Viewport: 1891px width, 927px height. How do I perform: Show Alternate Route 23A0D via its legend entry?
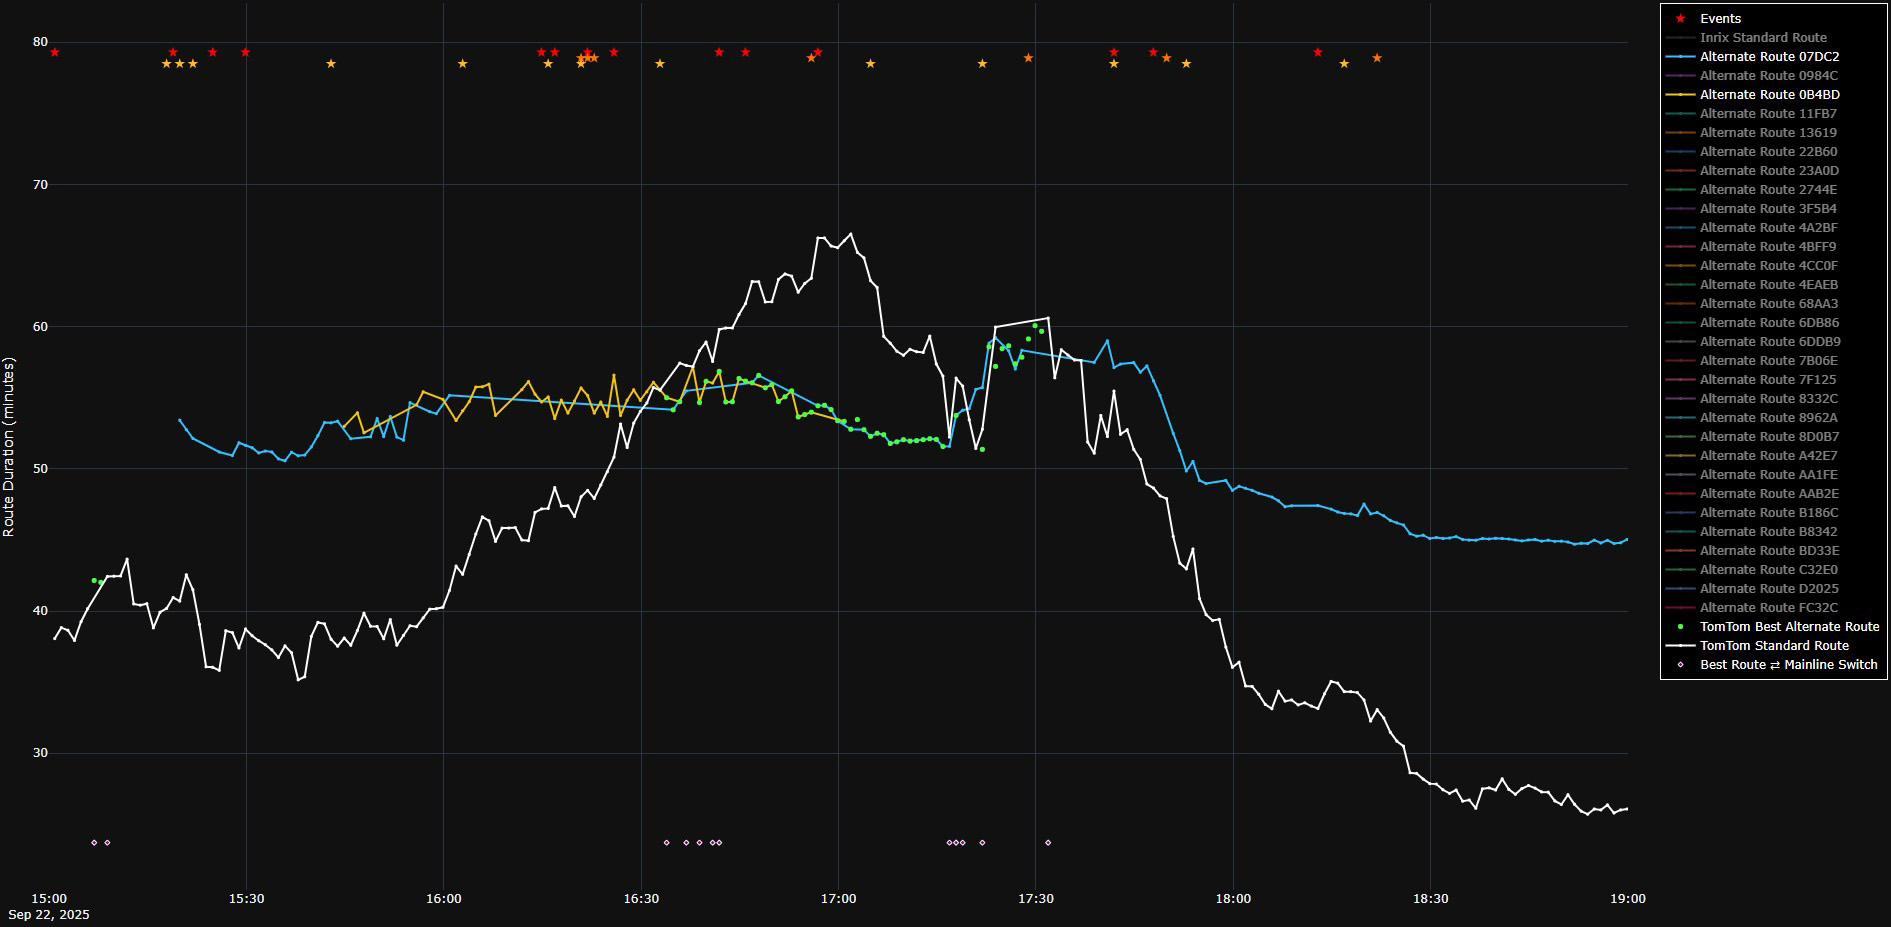pyautogui.click(x=1768, y=170)
